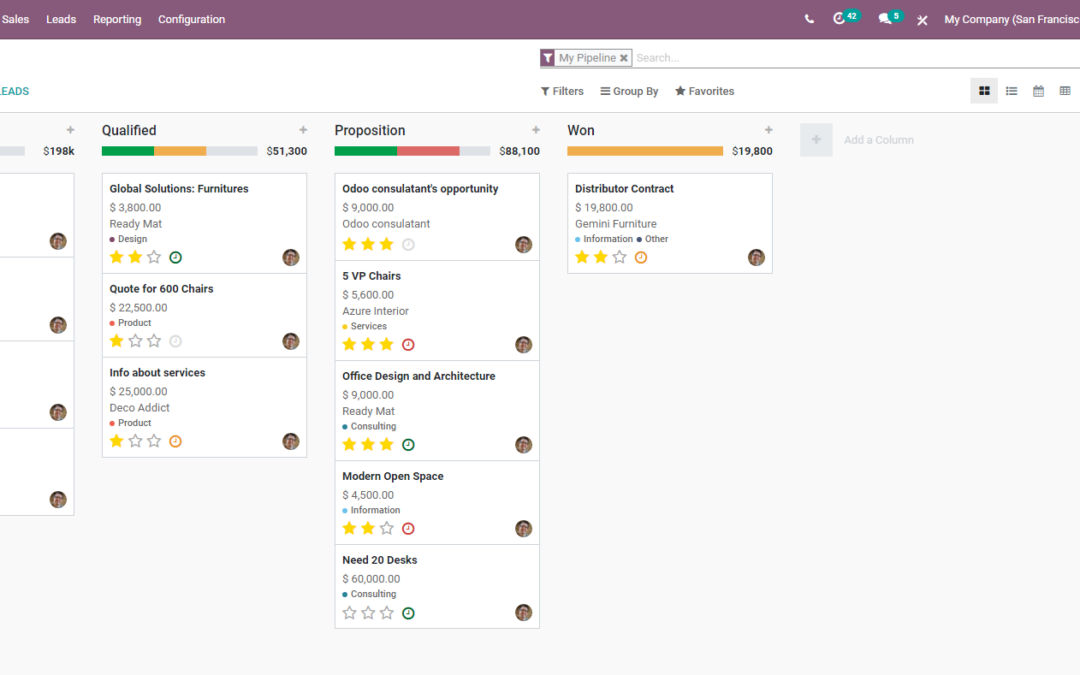
Task: Click salesperson avatar on Need 20 Desks card
Action: [523, 612]
